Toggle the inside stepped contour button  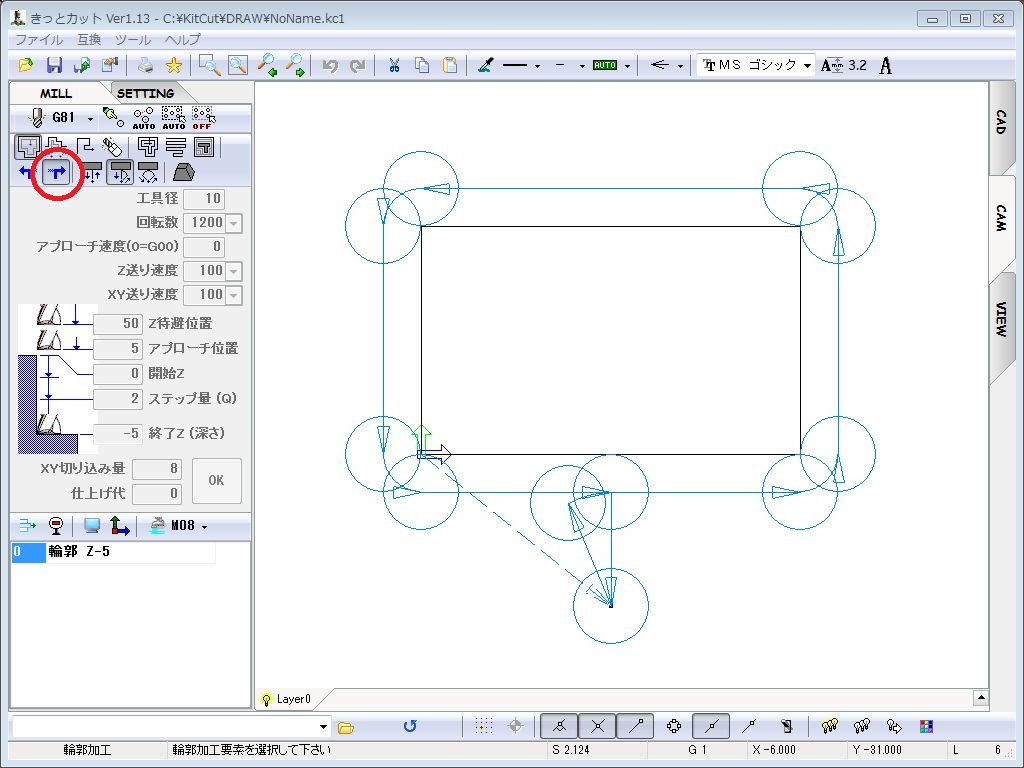[57, 146]
